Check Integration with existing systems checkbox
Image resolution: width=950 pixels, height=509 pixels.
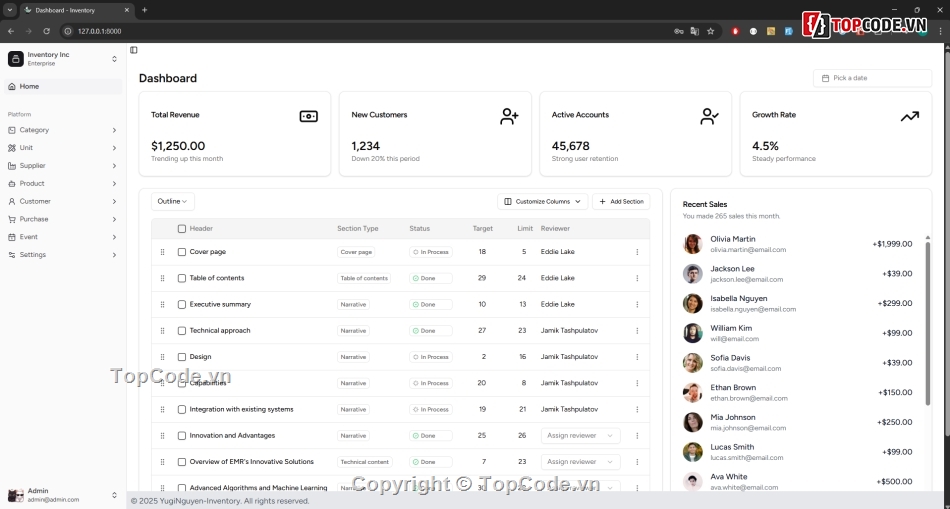(182, 410)
